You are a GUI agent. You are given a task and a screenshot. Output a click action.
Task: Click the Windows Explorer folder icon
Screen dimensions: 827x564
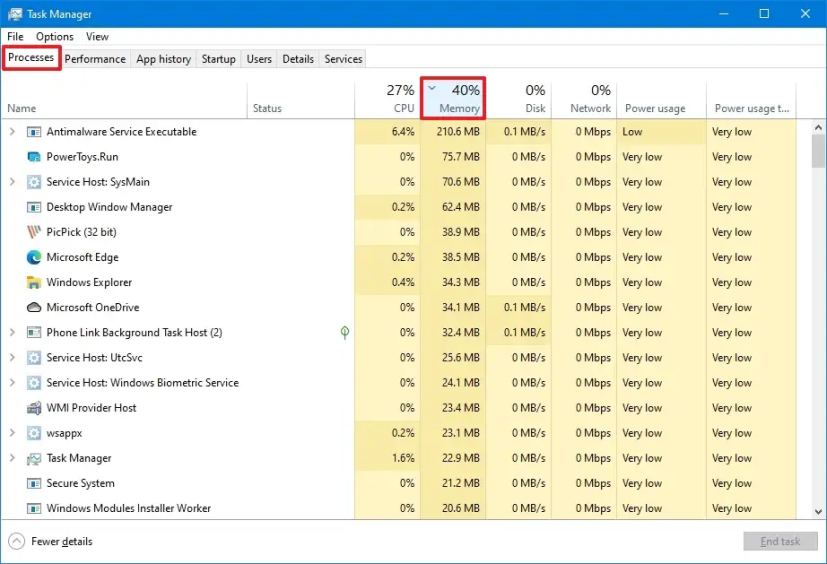(x=34, y=282)
